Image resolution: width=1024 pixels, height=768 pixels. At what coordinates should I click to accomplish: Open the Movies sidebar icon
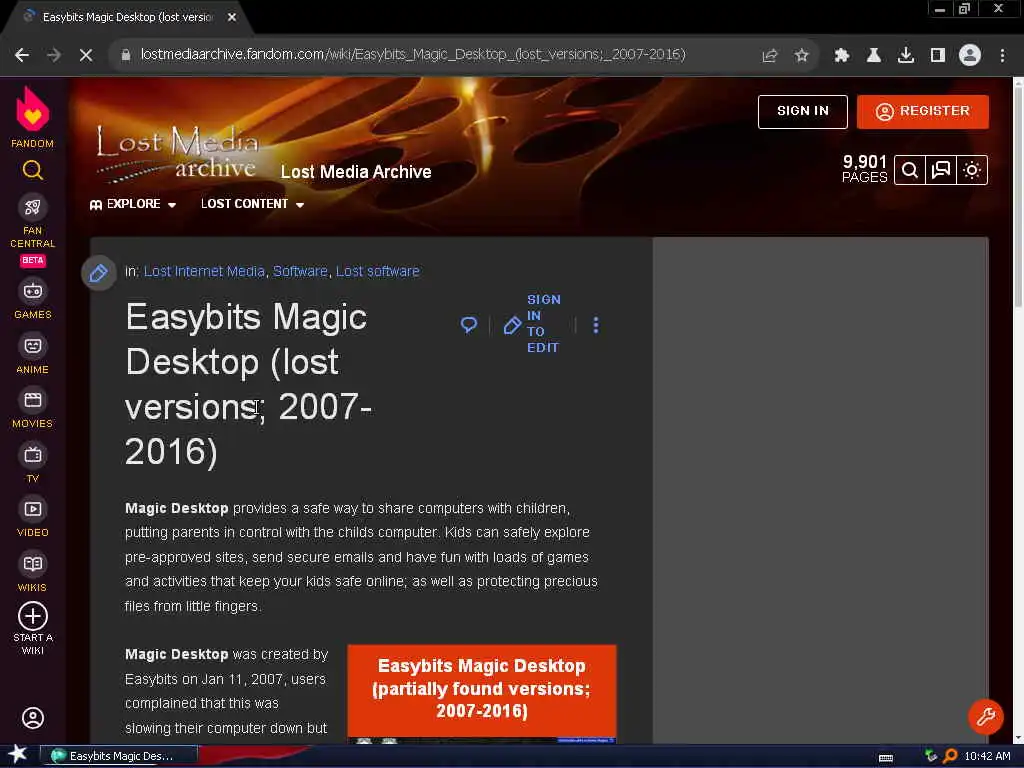[x=33, y=400]
